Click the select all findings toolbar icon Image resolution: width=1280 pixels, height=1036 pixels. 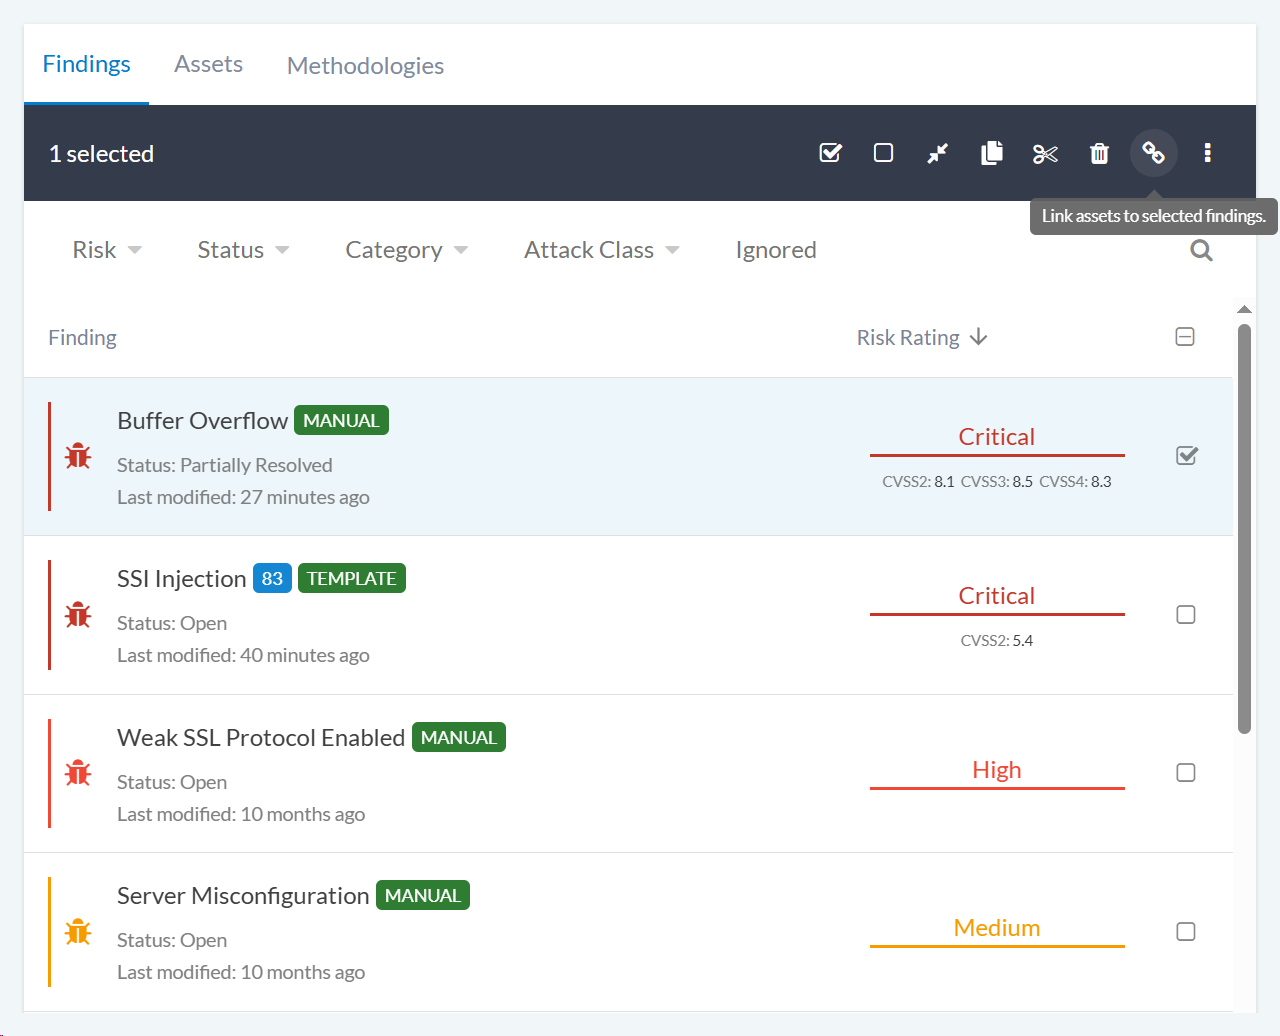click(x=830, y=153)
